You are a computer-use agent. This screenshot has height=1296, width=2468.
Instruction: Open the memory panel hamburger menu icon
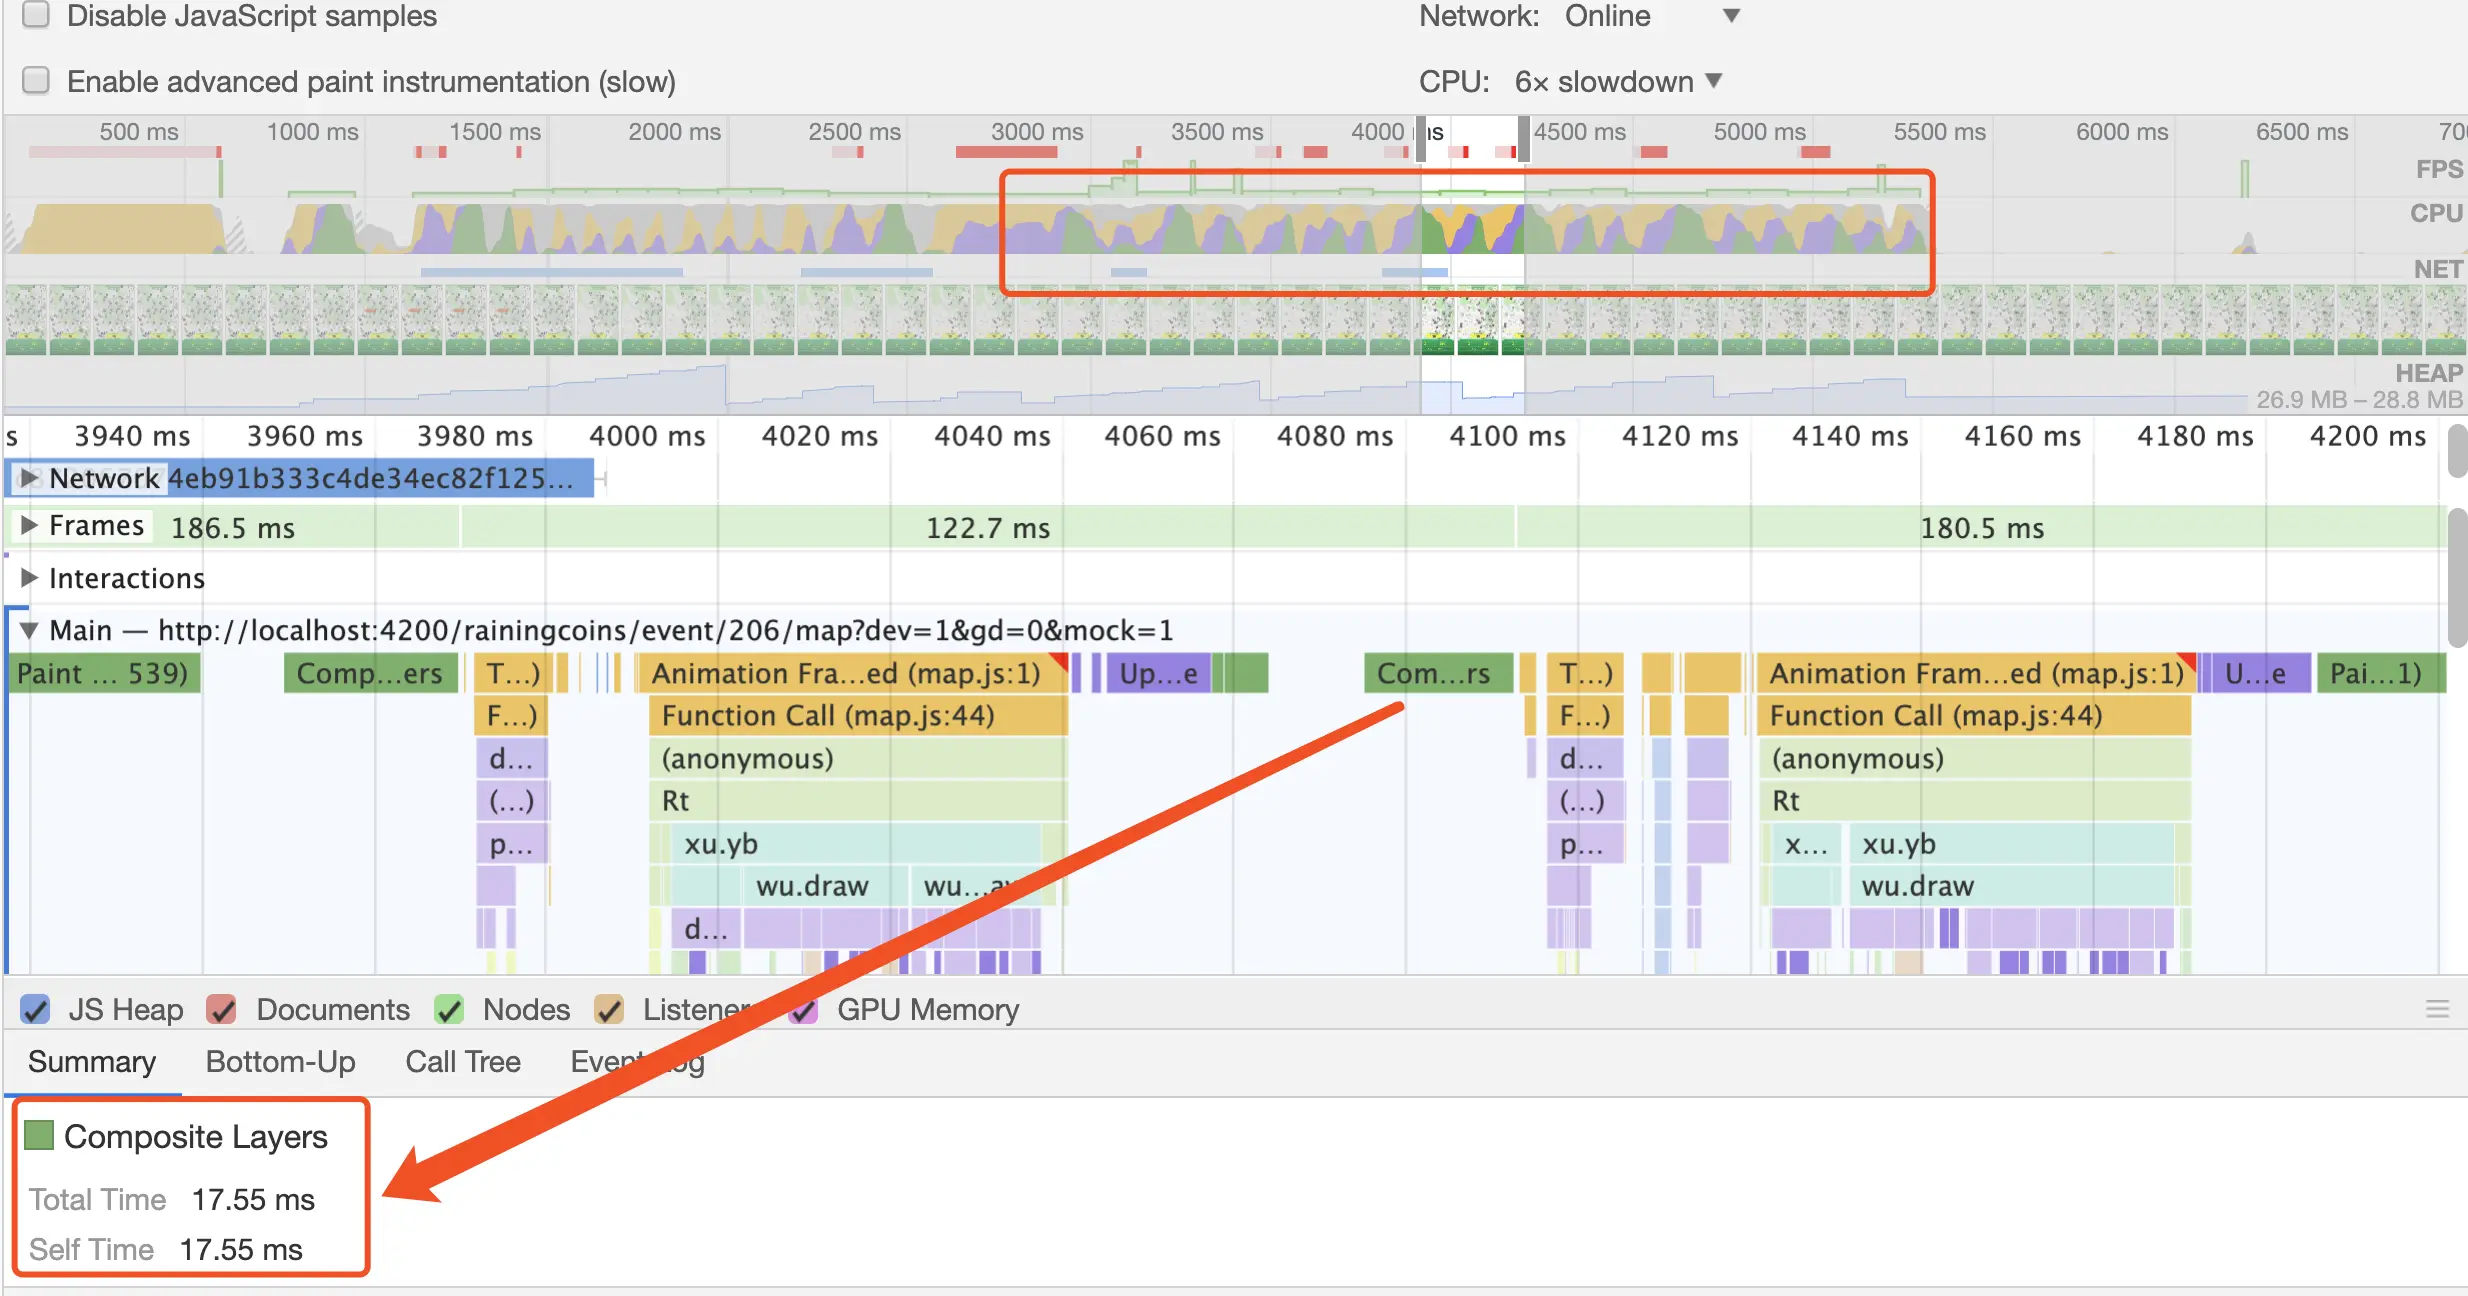pyautogui.click(x=2437, y=1009)
